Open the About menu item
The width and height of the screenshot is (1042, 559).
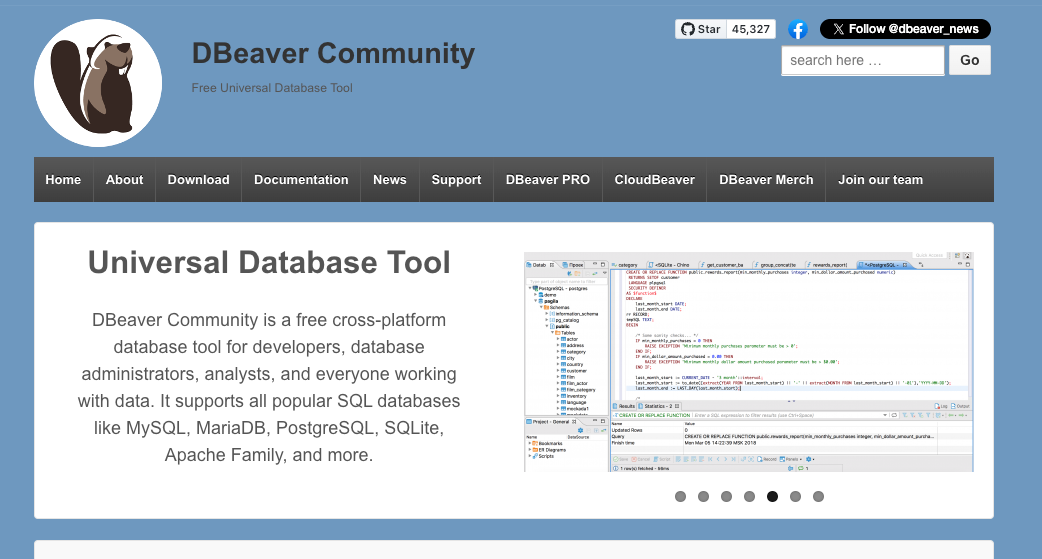click(x=124, y=179)
